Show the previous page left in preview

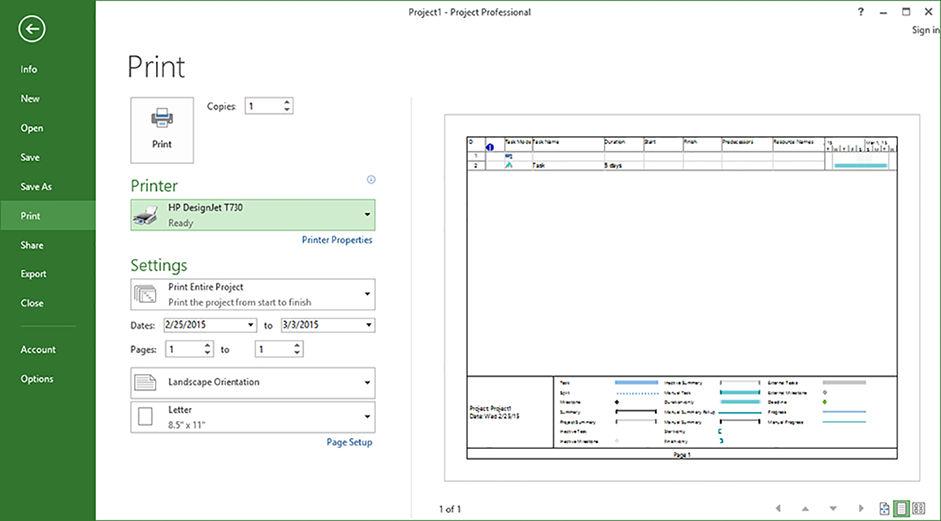[778, 508]
